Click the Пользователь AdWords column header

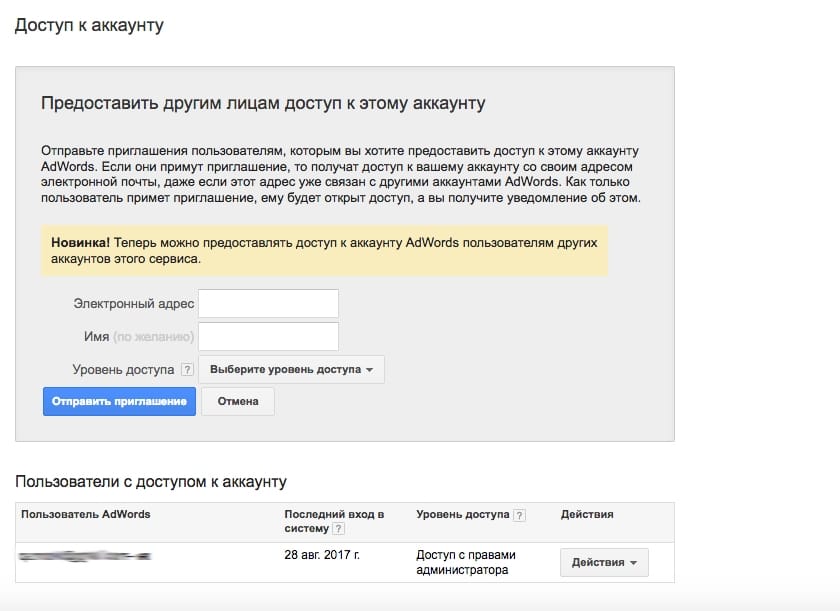click(86, 515)
